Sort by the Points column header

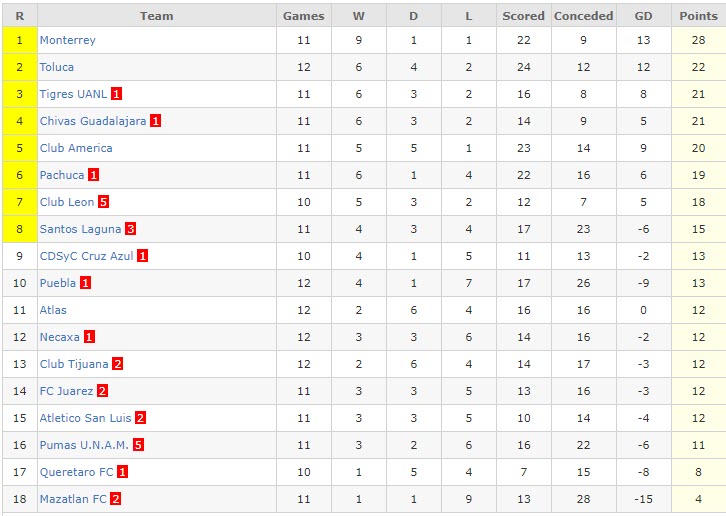[698, 16]
